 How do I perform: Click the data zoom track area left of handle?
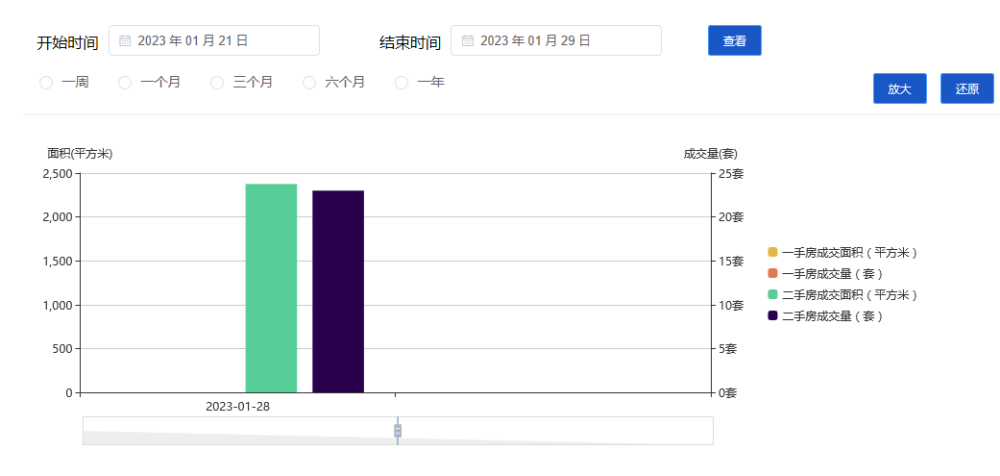239,431
